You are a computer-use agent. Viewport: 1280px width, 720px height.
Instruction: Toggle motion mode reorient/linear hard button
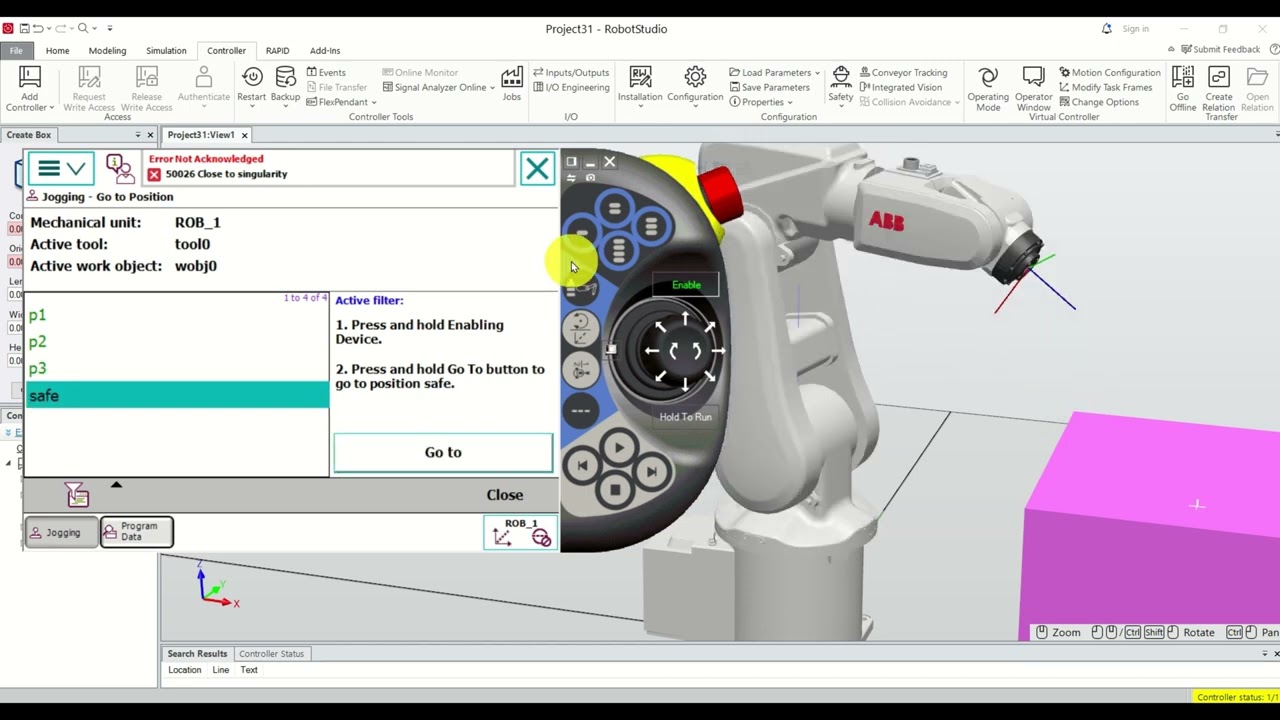pyautogui.click(x=580, y=328)
